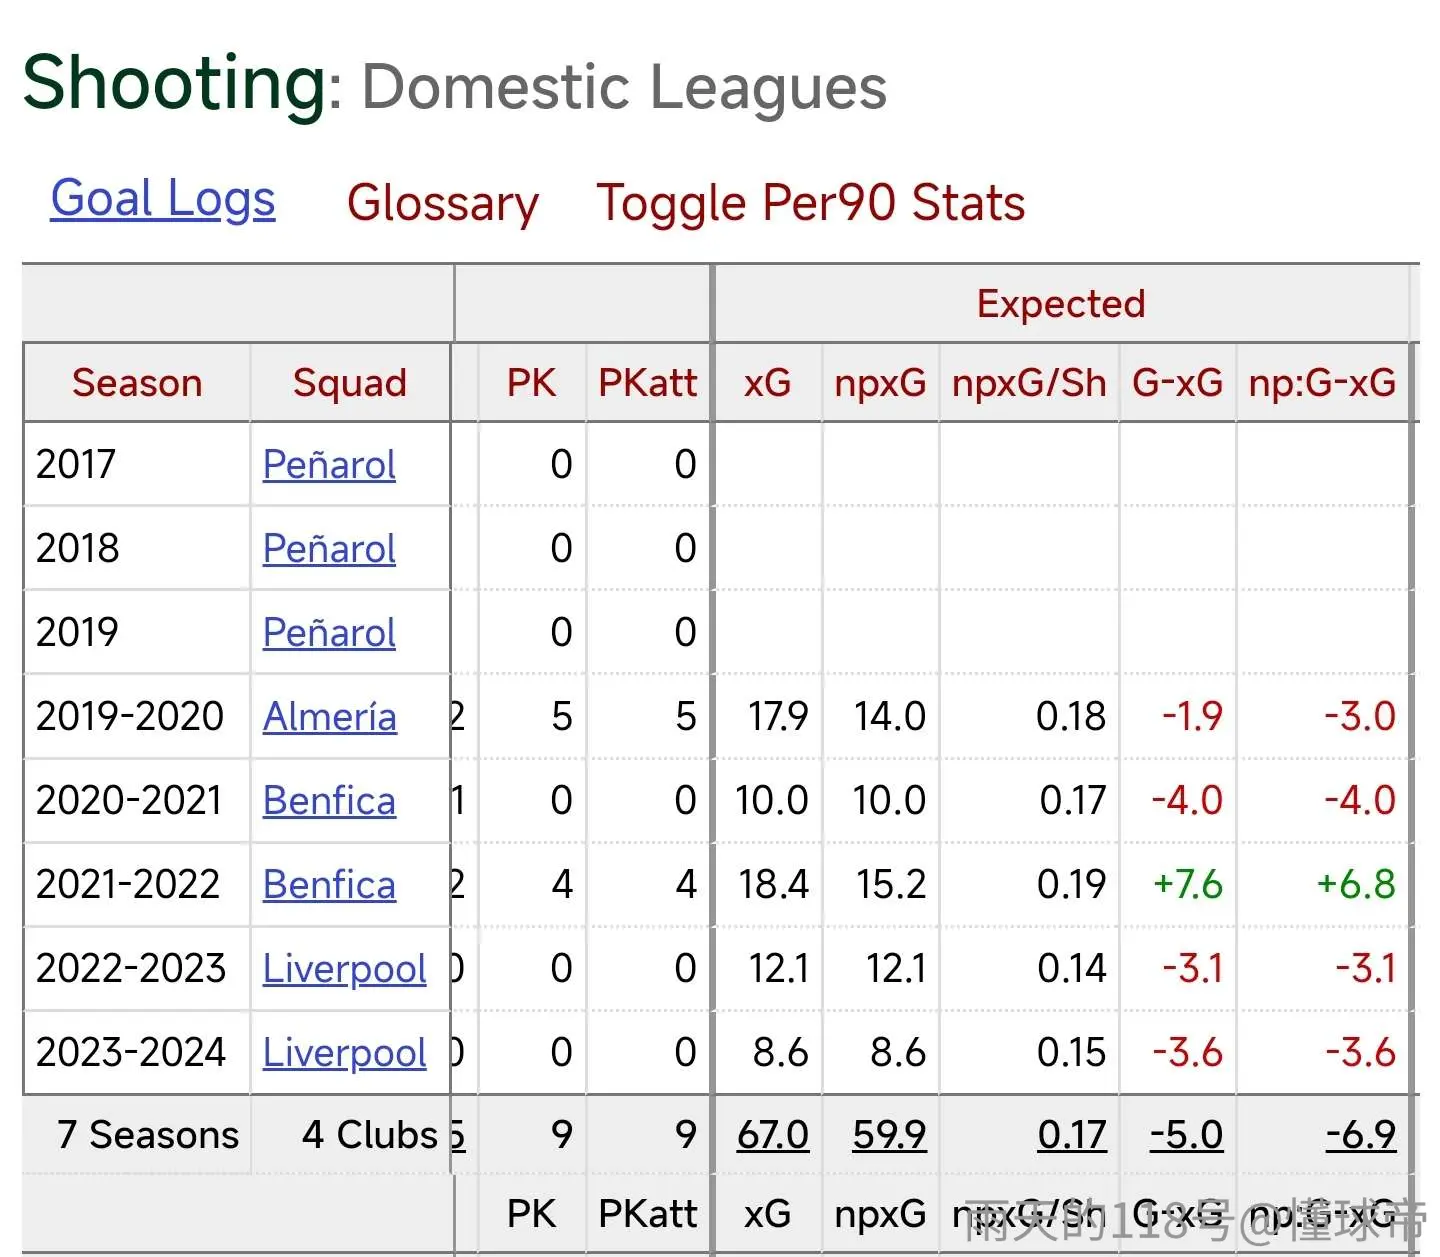The width and height of the screenshot is (1440, 1257).
Task: Open Benfica squad link for 2020-2021
Action: click(x=329, y=801)
